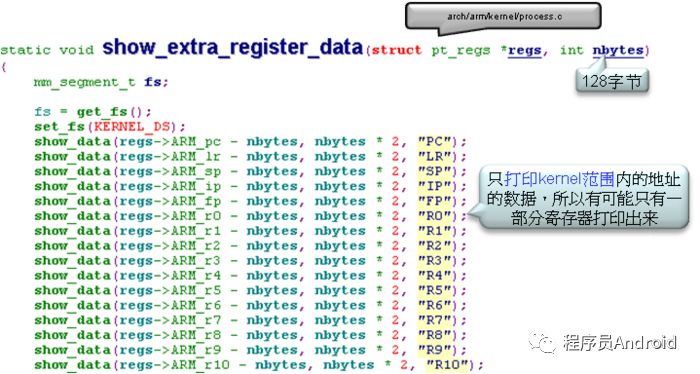700x374 pixels.
Task: Click the show_data line for ARM_r8
Action: pyautogui.click(x=250, y=335)
